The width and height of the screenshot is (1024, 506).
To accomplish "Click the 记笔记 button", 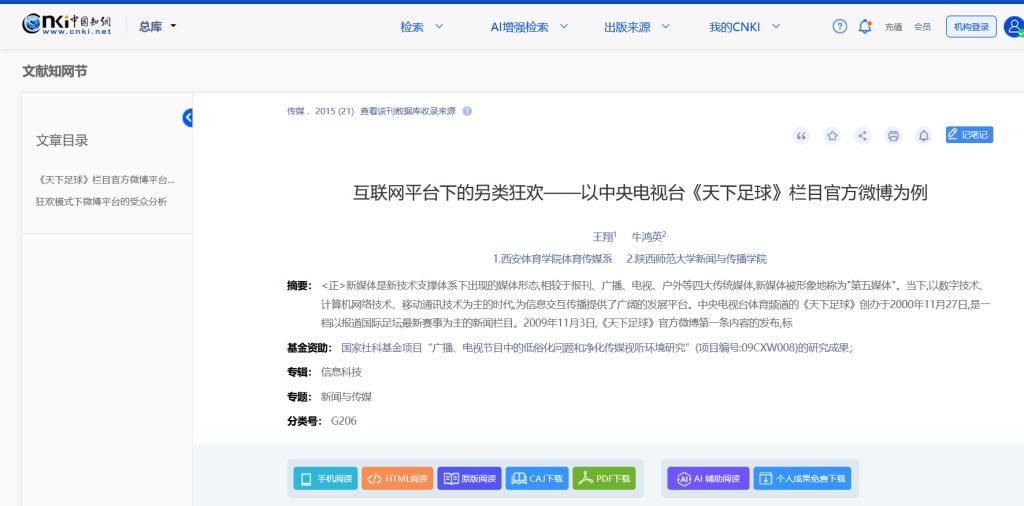I will pyautogui.click(x=969, y=134).
